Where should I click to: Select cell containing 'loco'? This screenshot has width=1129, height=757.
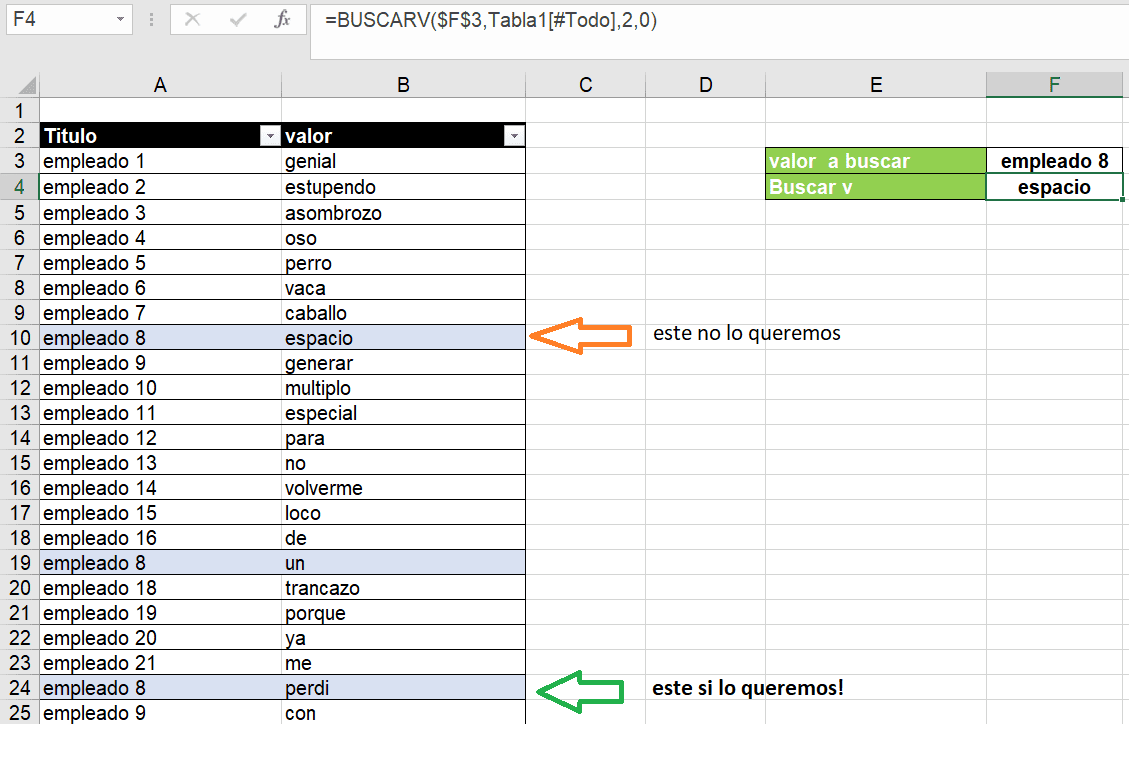point(403,513)
